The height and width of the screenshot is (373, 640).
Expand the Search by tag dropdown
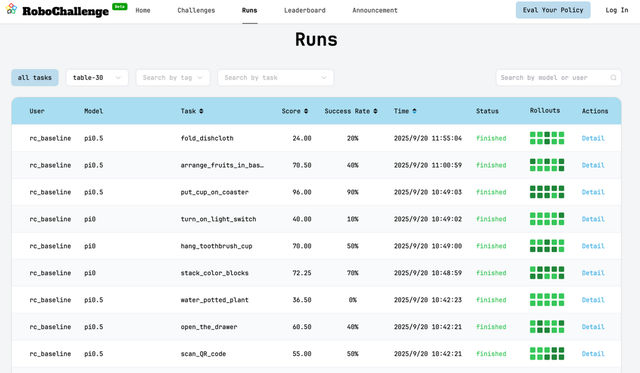173,78
